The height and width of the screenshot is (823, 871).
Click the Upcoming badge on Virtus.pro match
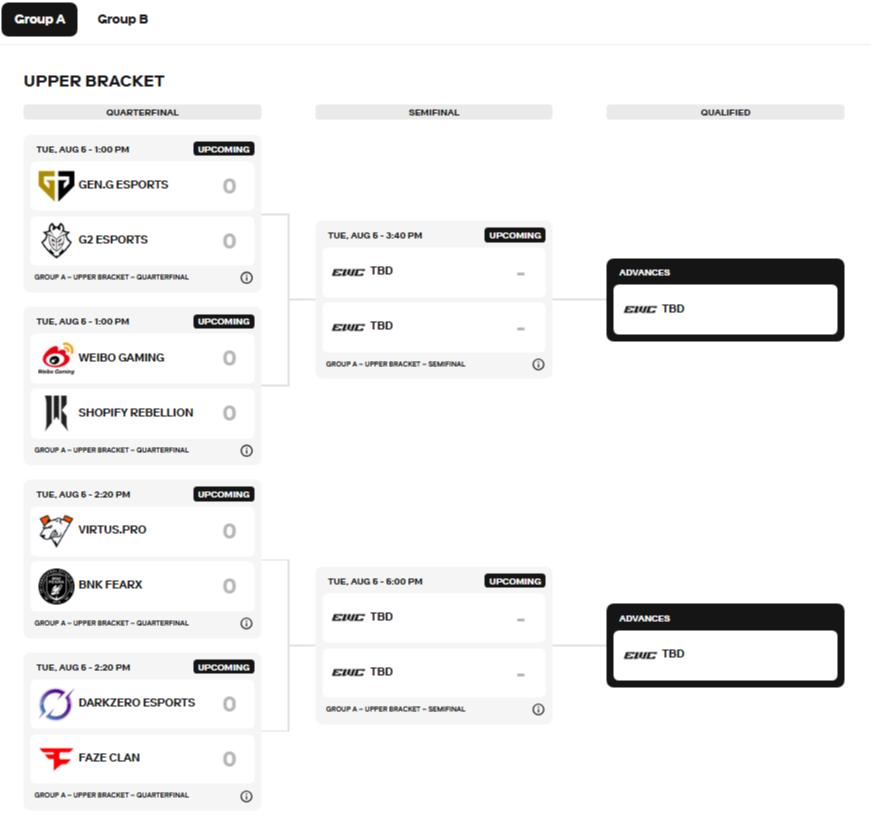pos(224,494)
